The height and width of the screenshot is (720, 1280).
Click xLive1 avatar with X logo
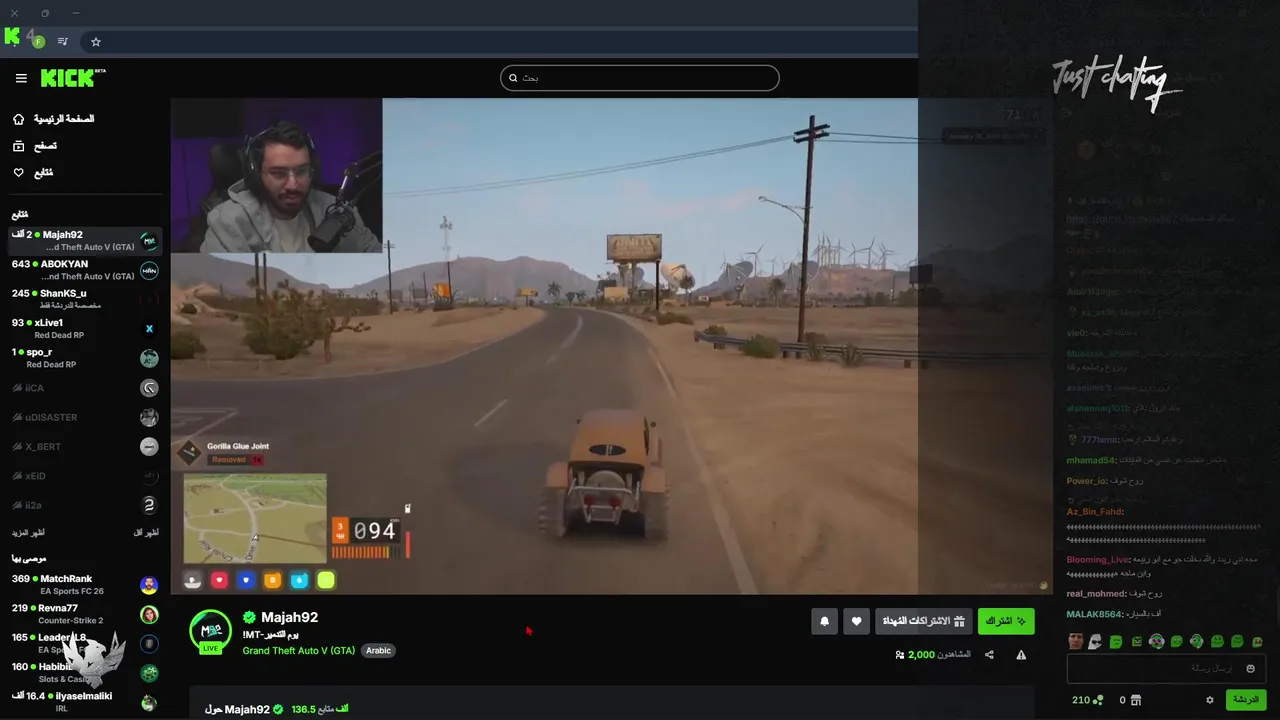pos(149,329)
